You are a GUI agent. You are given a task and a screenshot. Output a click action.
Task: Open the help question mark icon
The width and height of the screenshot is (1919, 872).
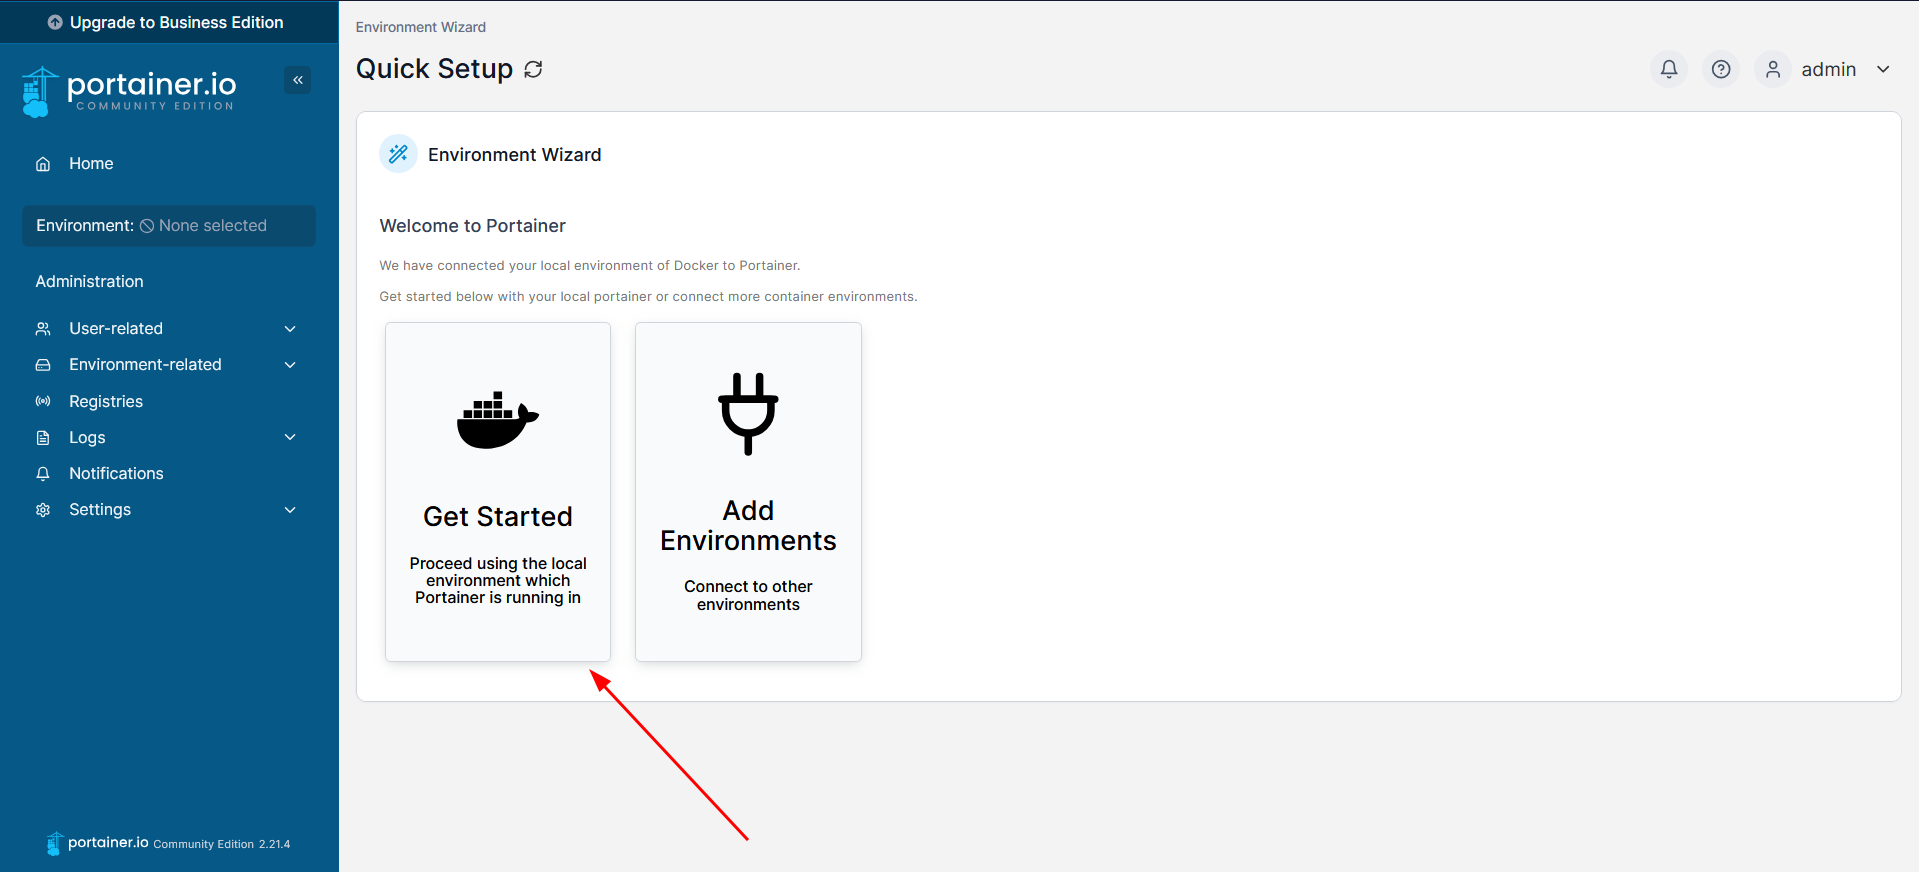tap(1720, 69)
